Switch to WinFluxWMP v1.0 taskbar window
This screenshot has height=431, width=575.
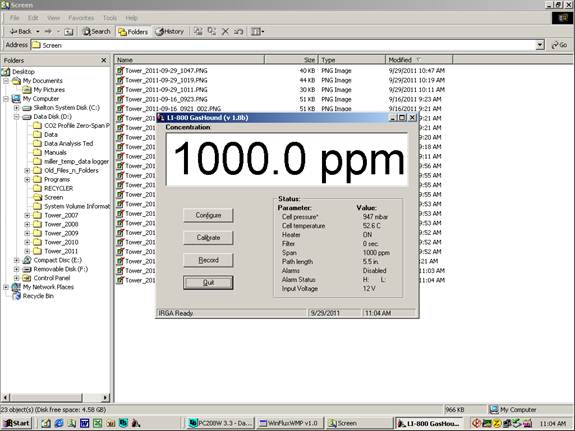(289, 423)
